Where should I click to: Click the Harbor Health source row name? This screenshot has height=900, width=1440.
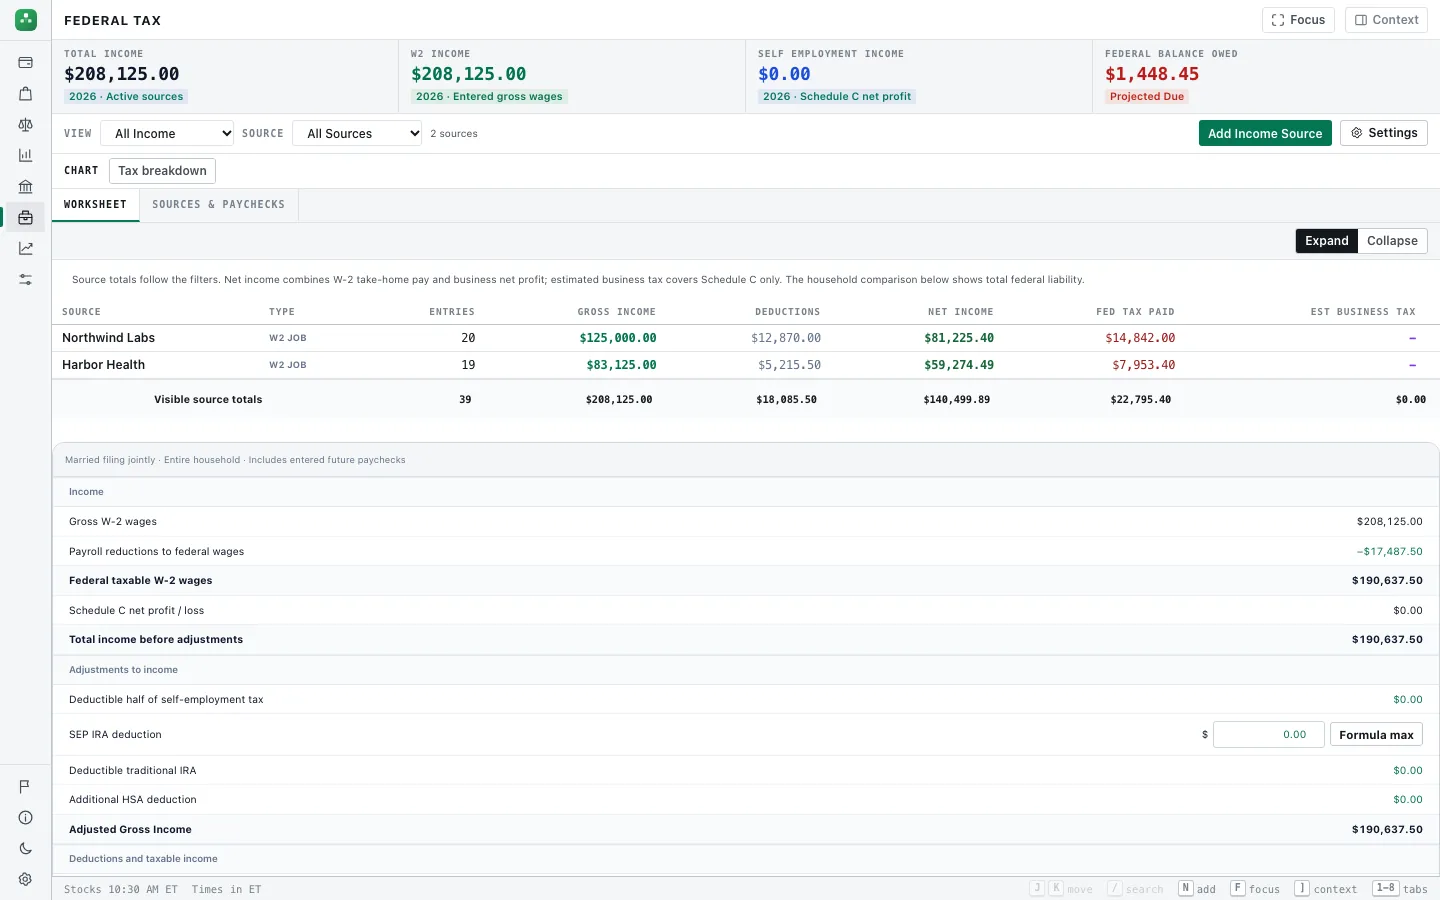tap(103, 365)
